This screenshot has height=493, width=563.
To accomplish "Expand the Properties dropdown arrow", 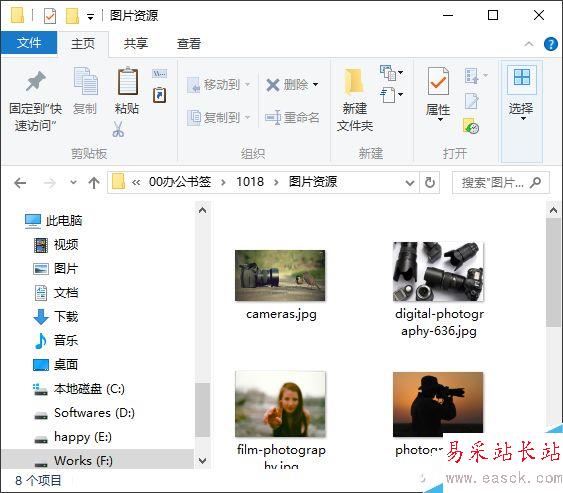I will coord(440,119).
